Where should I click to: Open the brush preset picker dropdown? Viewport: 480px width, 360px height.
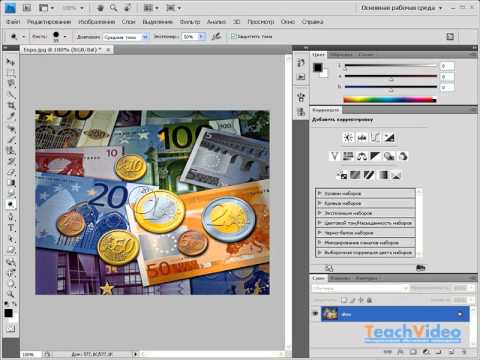[x=65, y=36]
